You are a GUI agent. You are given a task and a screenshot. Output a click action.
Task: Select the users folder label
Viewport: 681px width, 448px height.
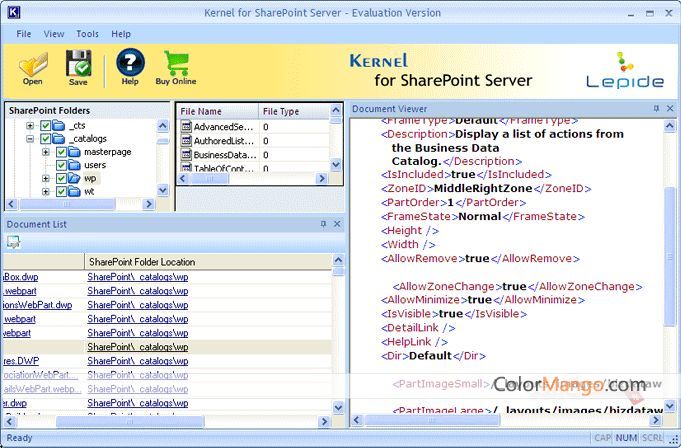(95, 165)
